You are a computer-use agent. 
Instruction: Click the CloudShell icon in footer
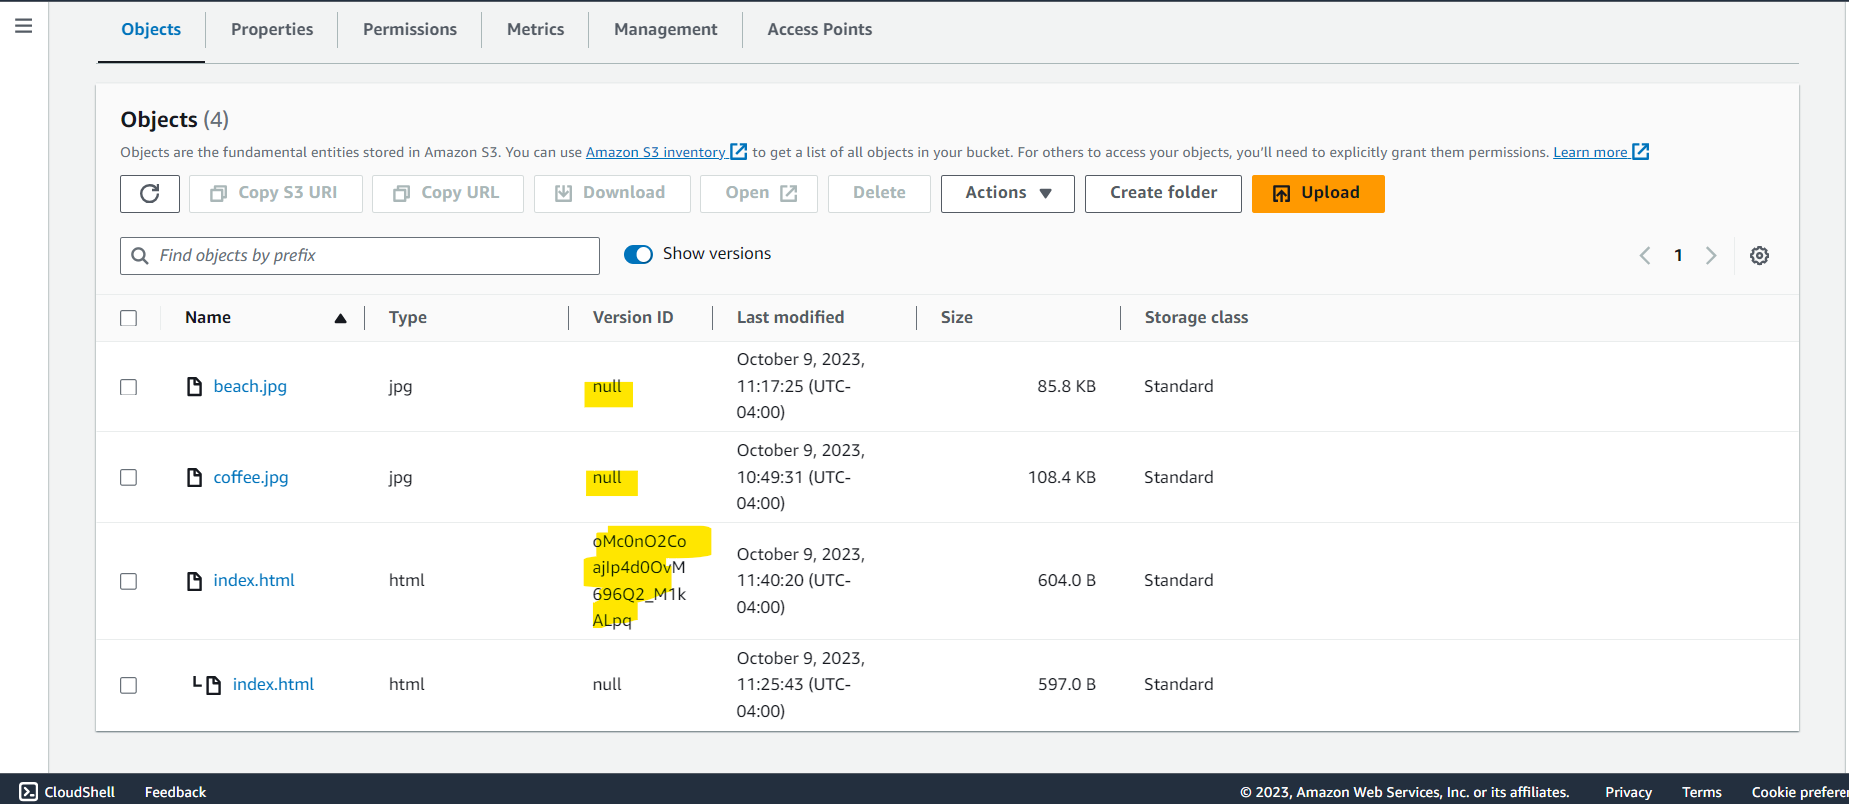(x=28, y=792)
